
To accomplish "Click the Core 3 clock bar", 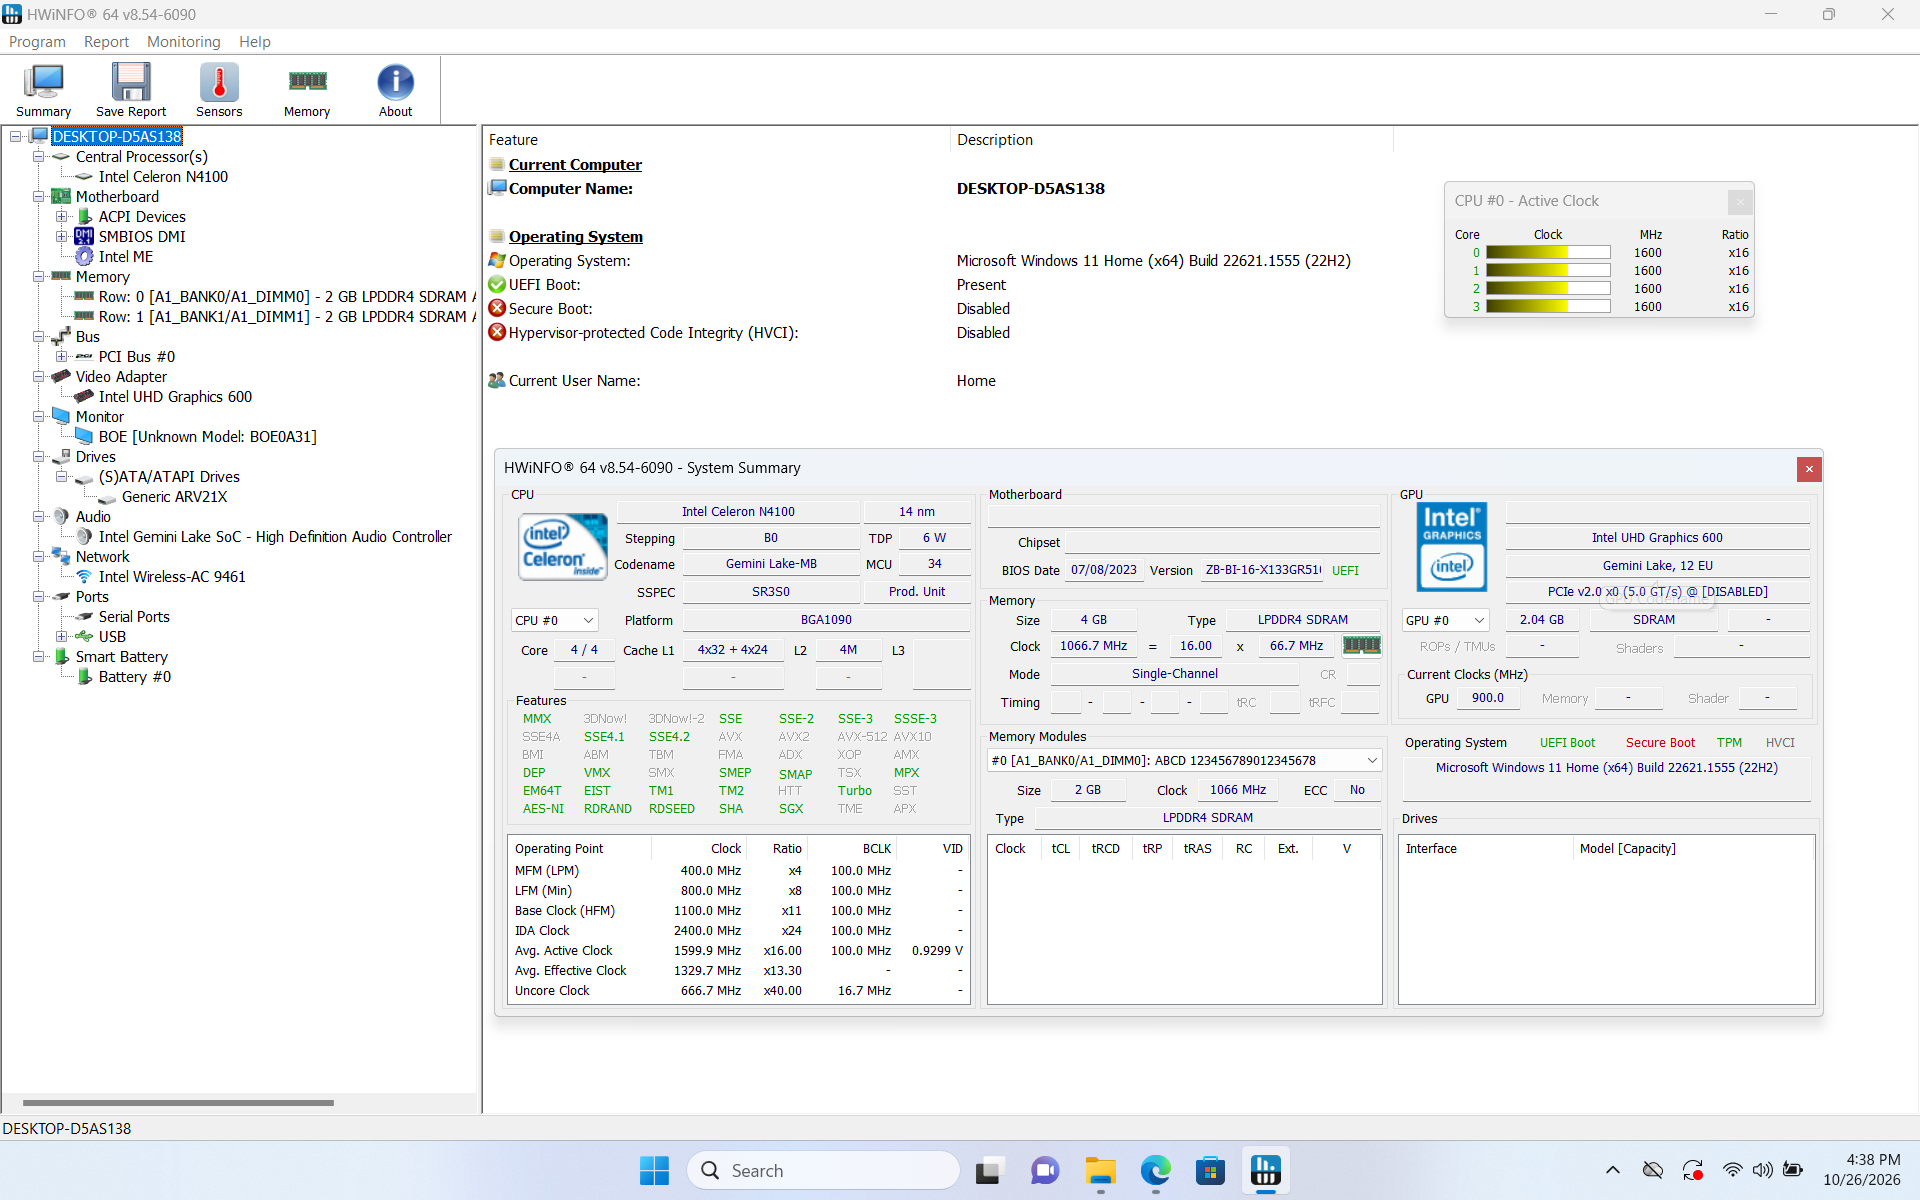I will 1548,307.
